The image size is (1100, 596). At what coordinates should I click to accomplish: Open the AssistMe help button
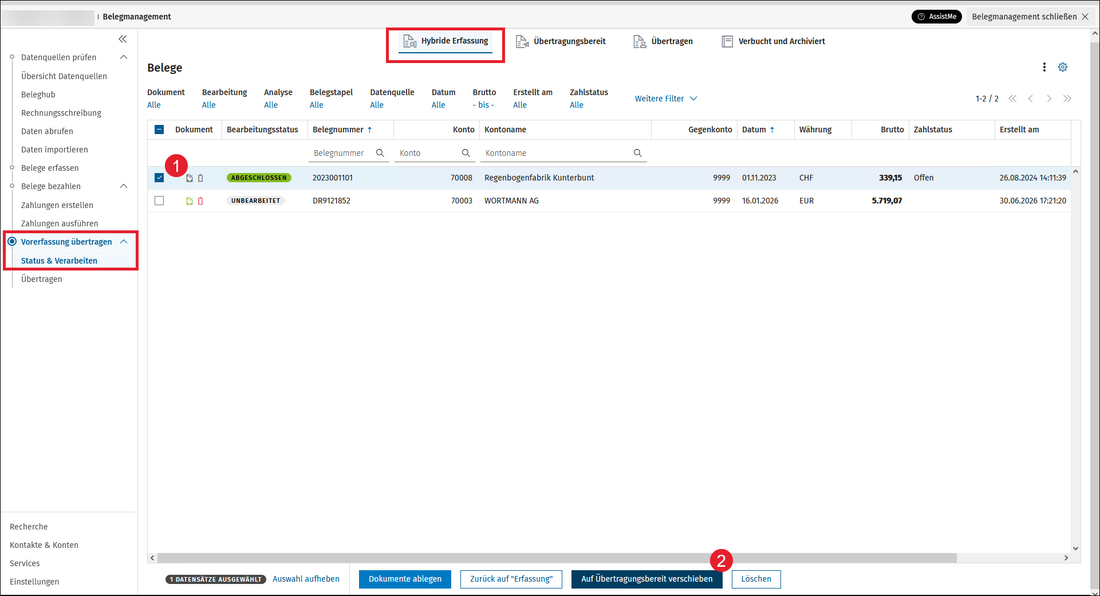tap(937, 17)
